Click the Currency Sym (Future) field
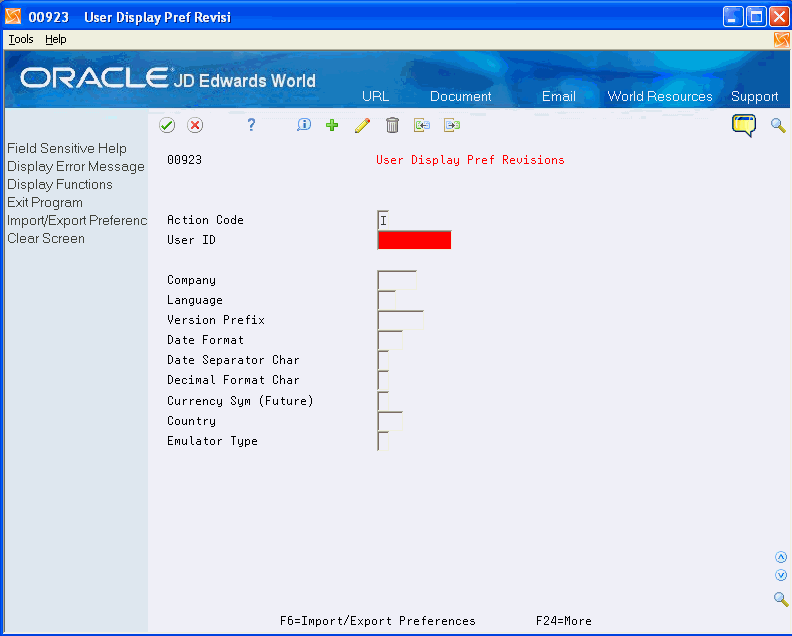 pos(383,401)
